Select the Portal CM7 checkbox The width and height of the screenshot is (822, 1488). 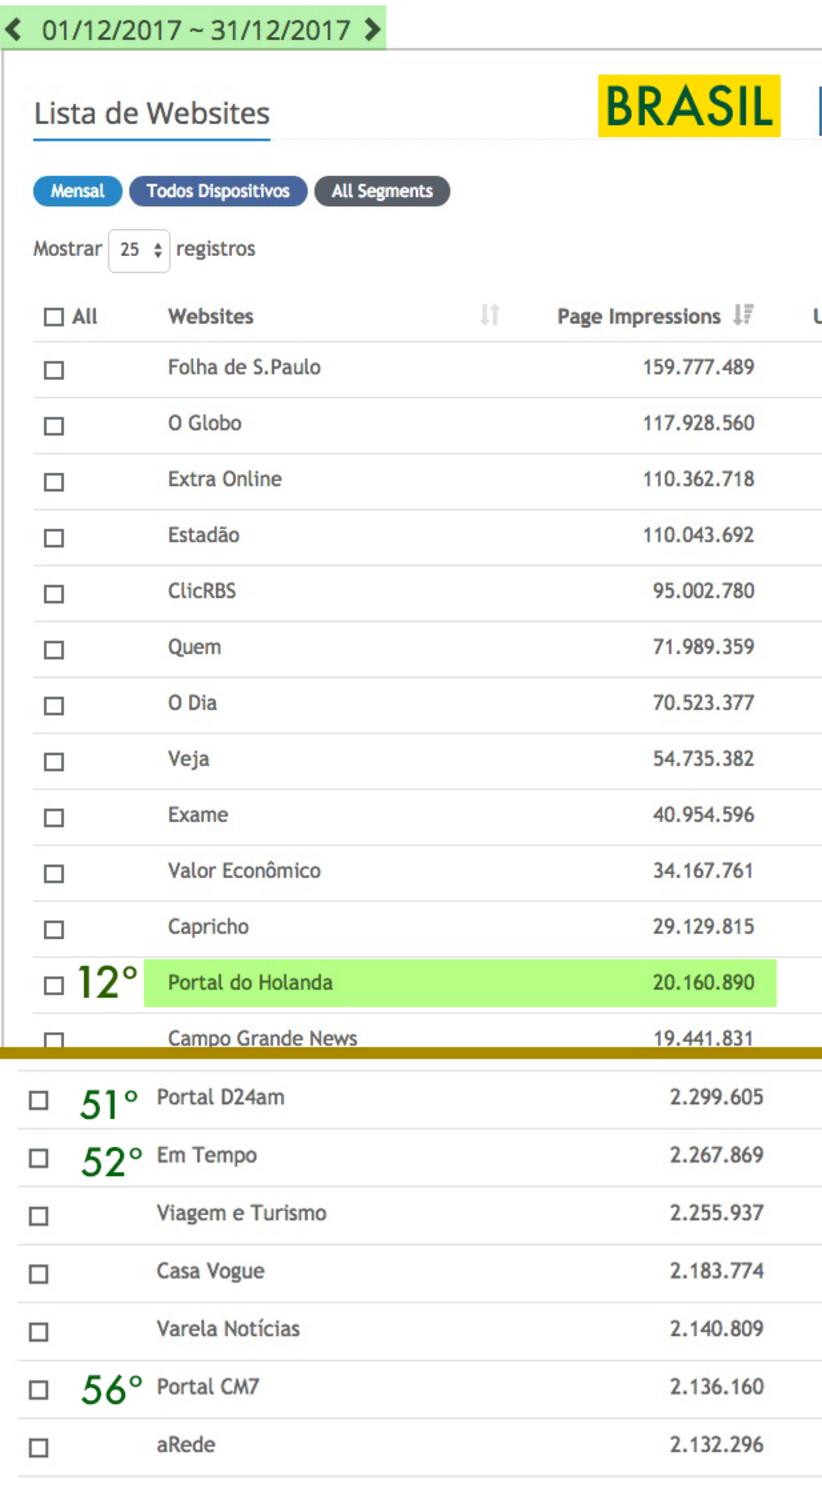(x=39, y=1390)
